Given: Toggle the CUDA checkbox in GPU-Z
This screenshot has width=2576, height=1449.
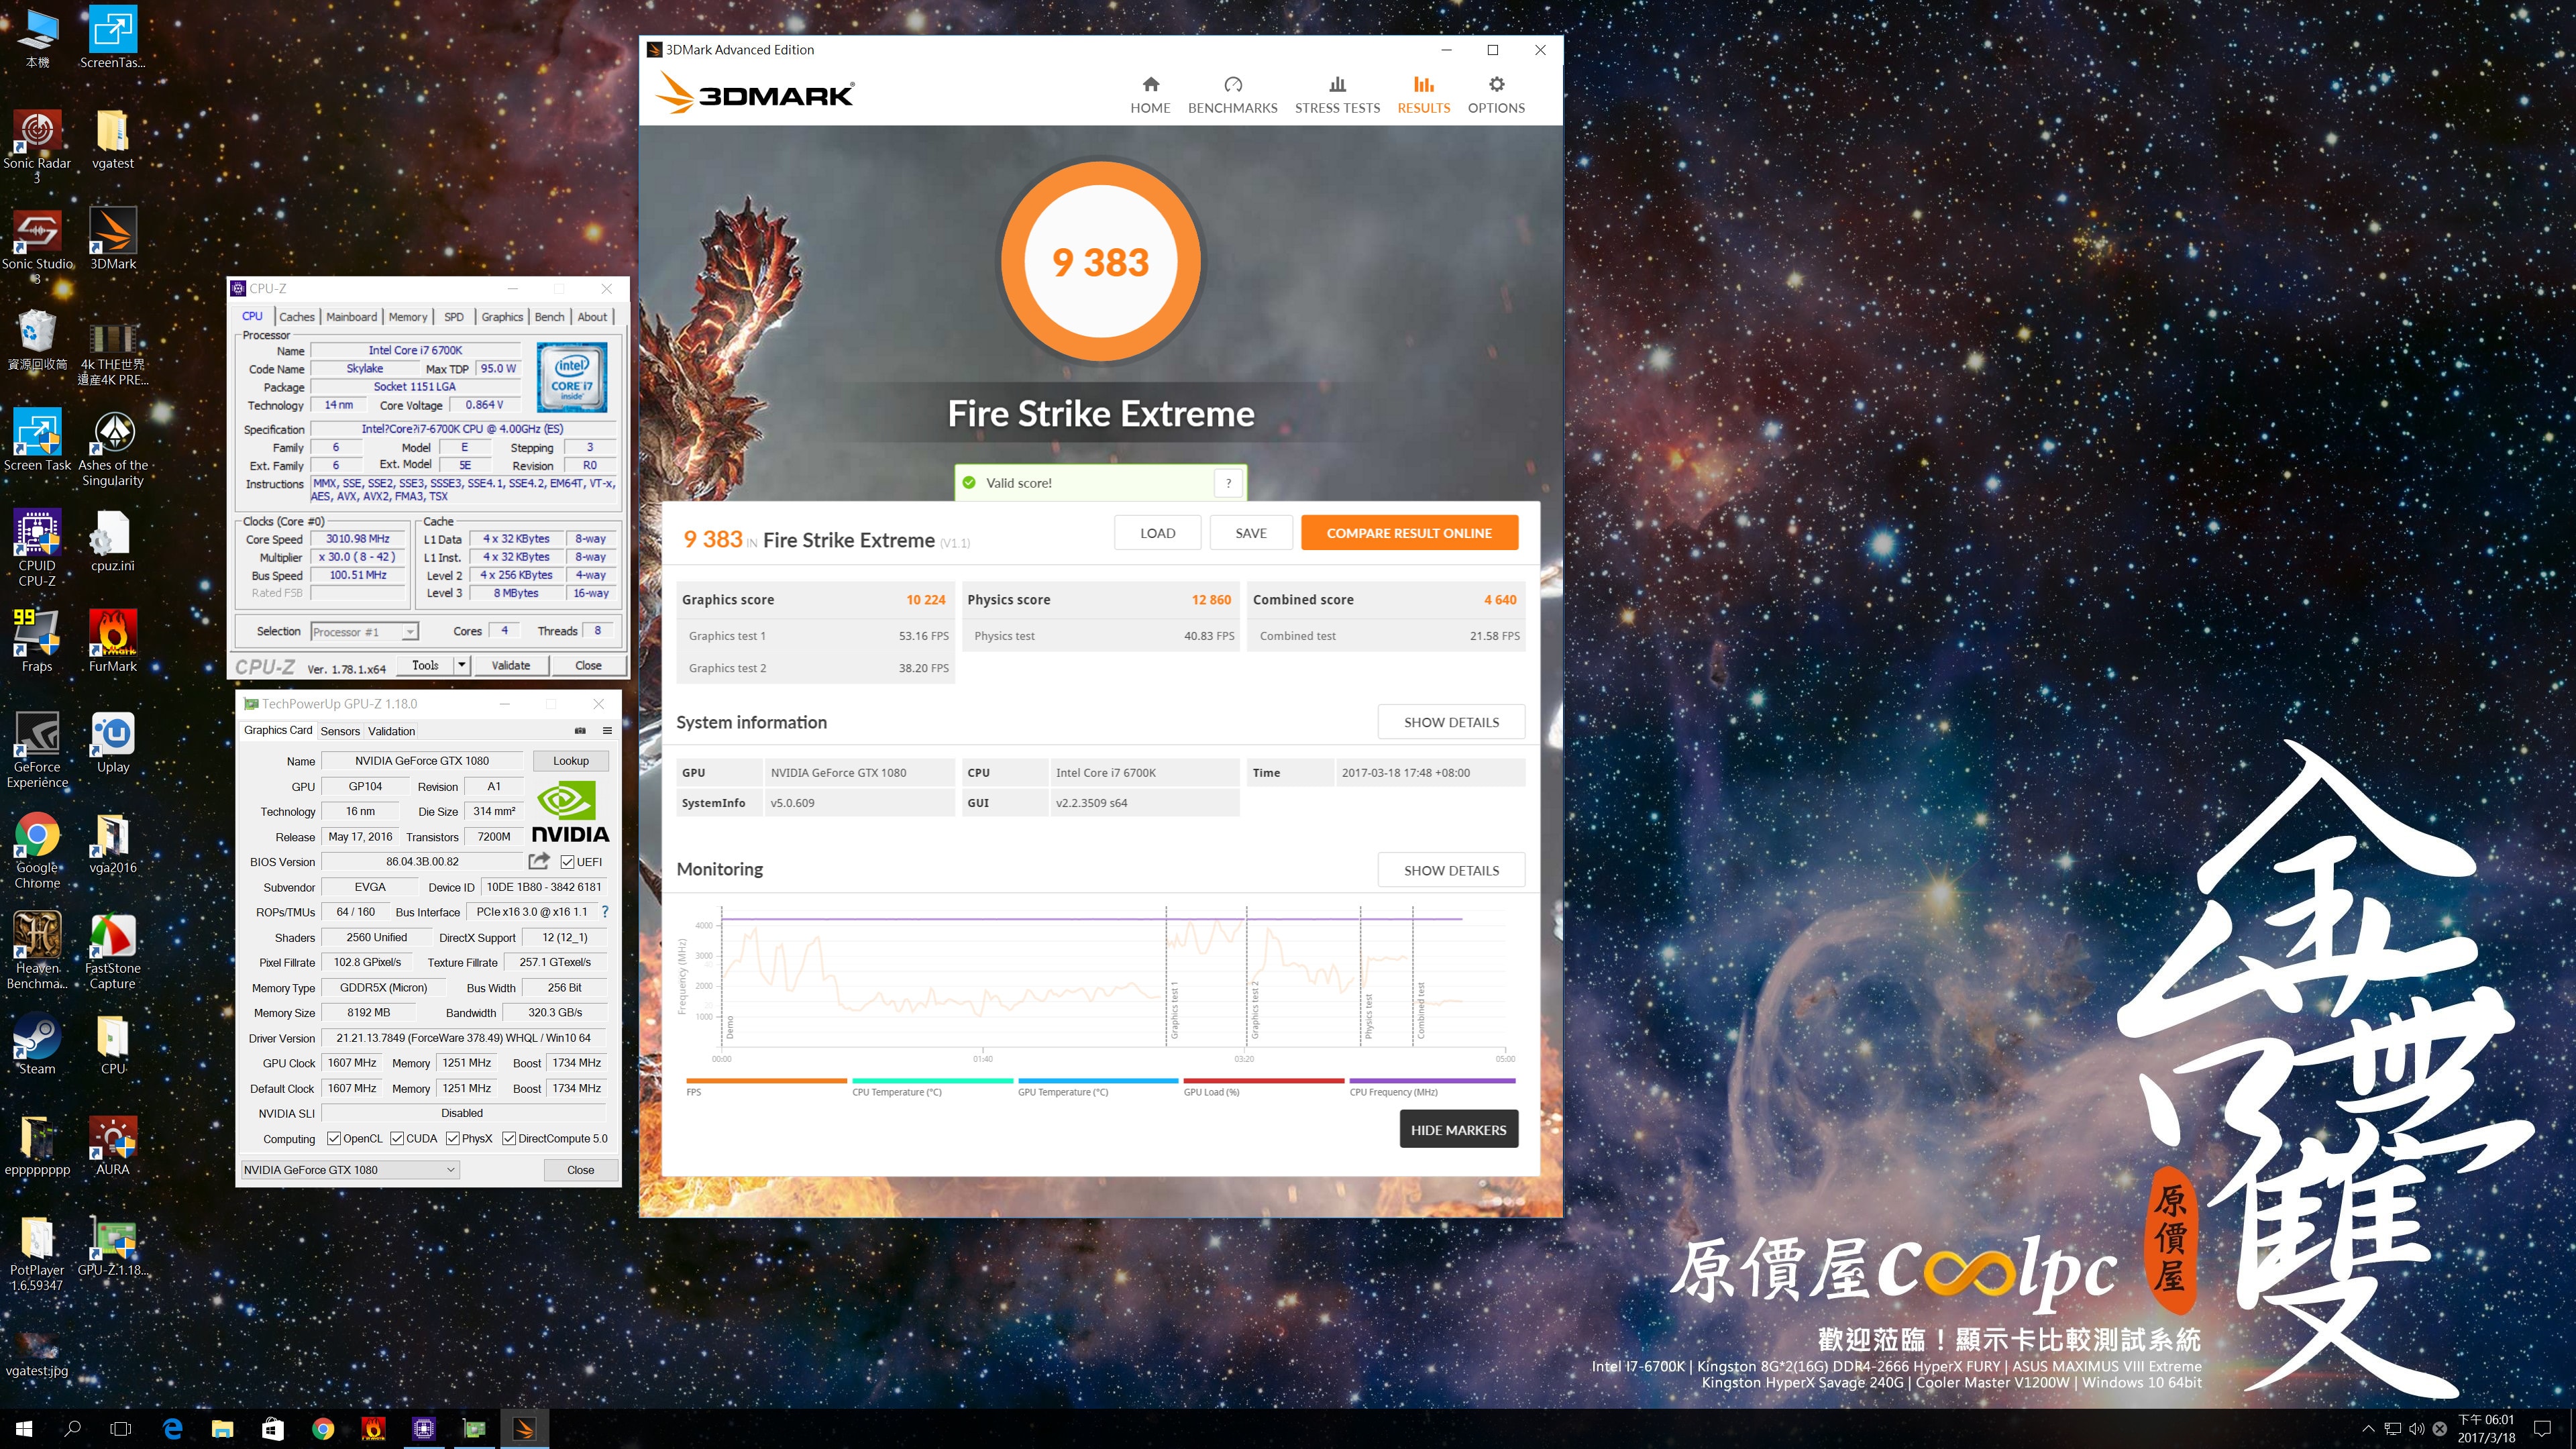Looking at the screenshot, I should [397, 1138].
